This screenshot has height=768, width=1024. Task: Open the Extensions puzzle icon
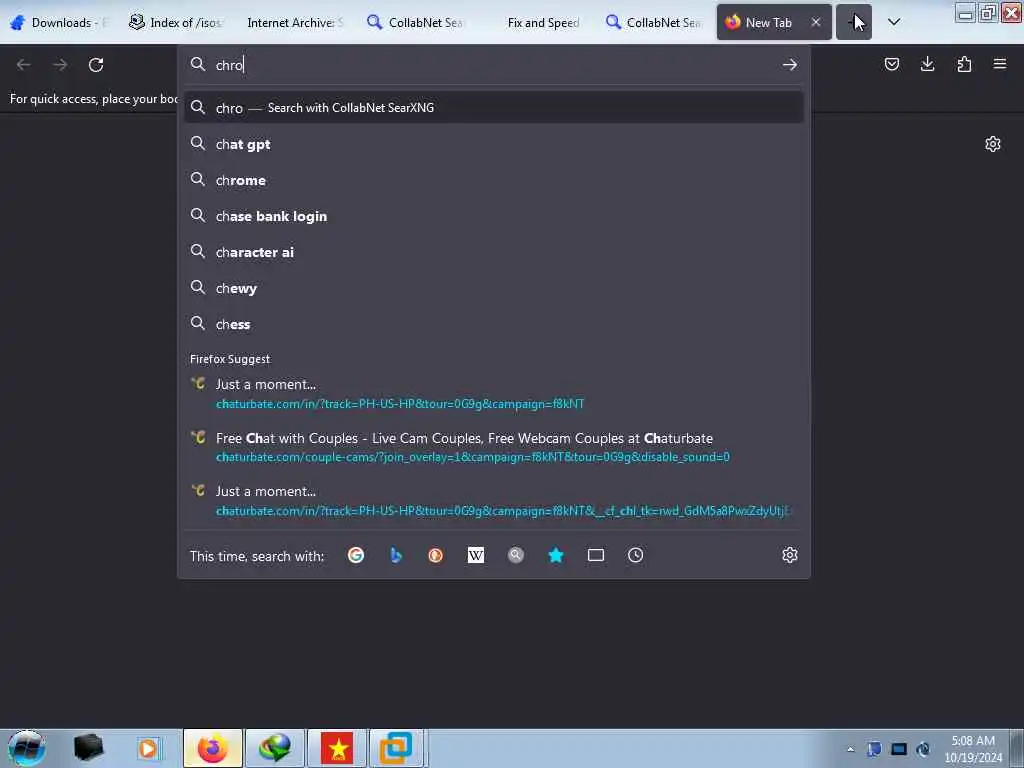coord(964,64)
